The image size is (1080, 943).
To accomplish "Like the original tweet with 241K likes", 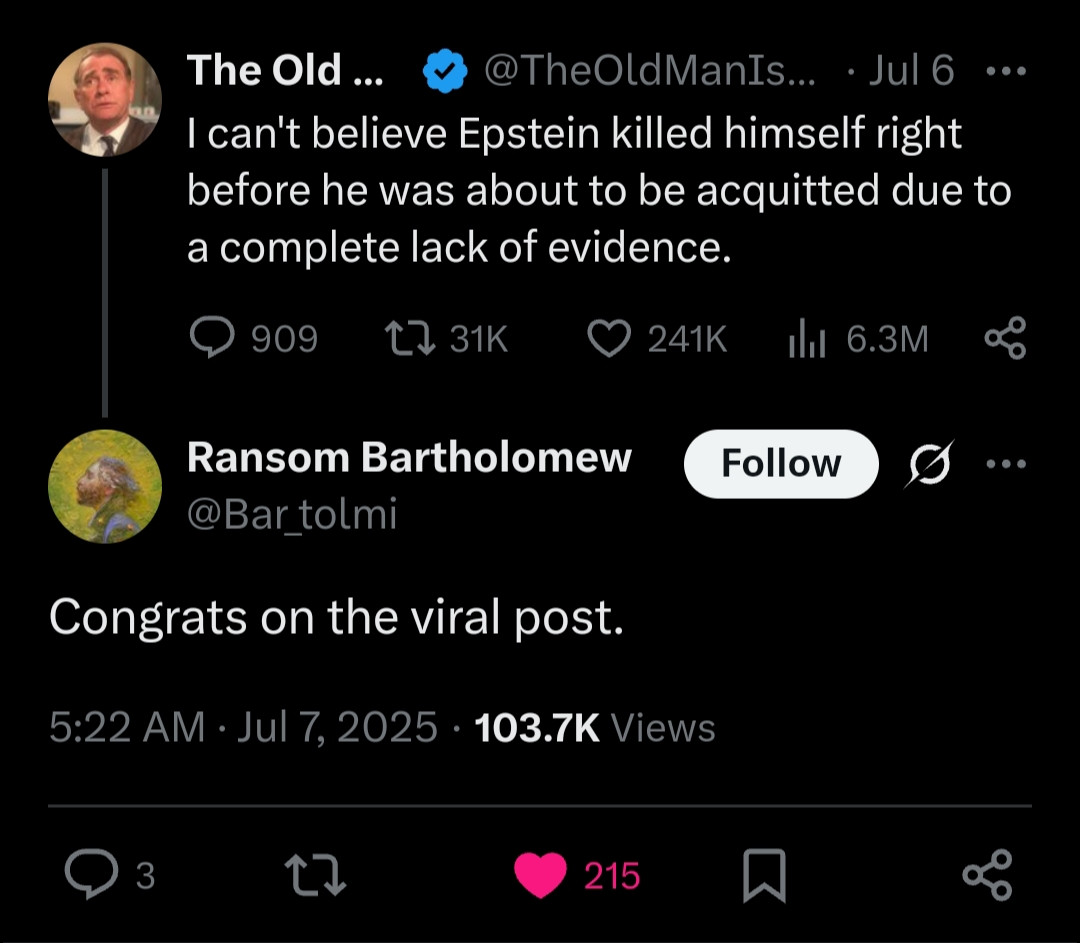I will point(606,341).
